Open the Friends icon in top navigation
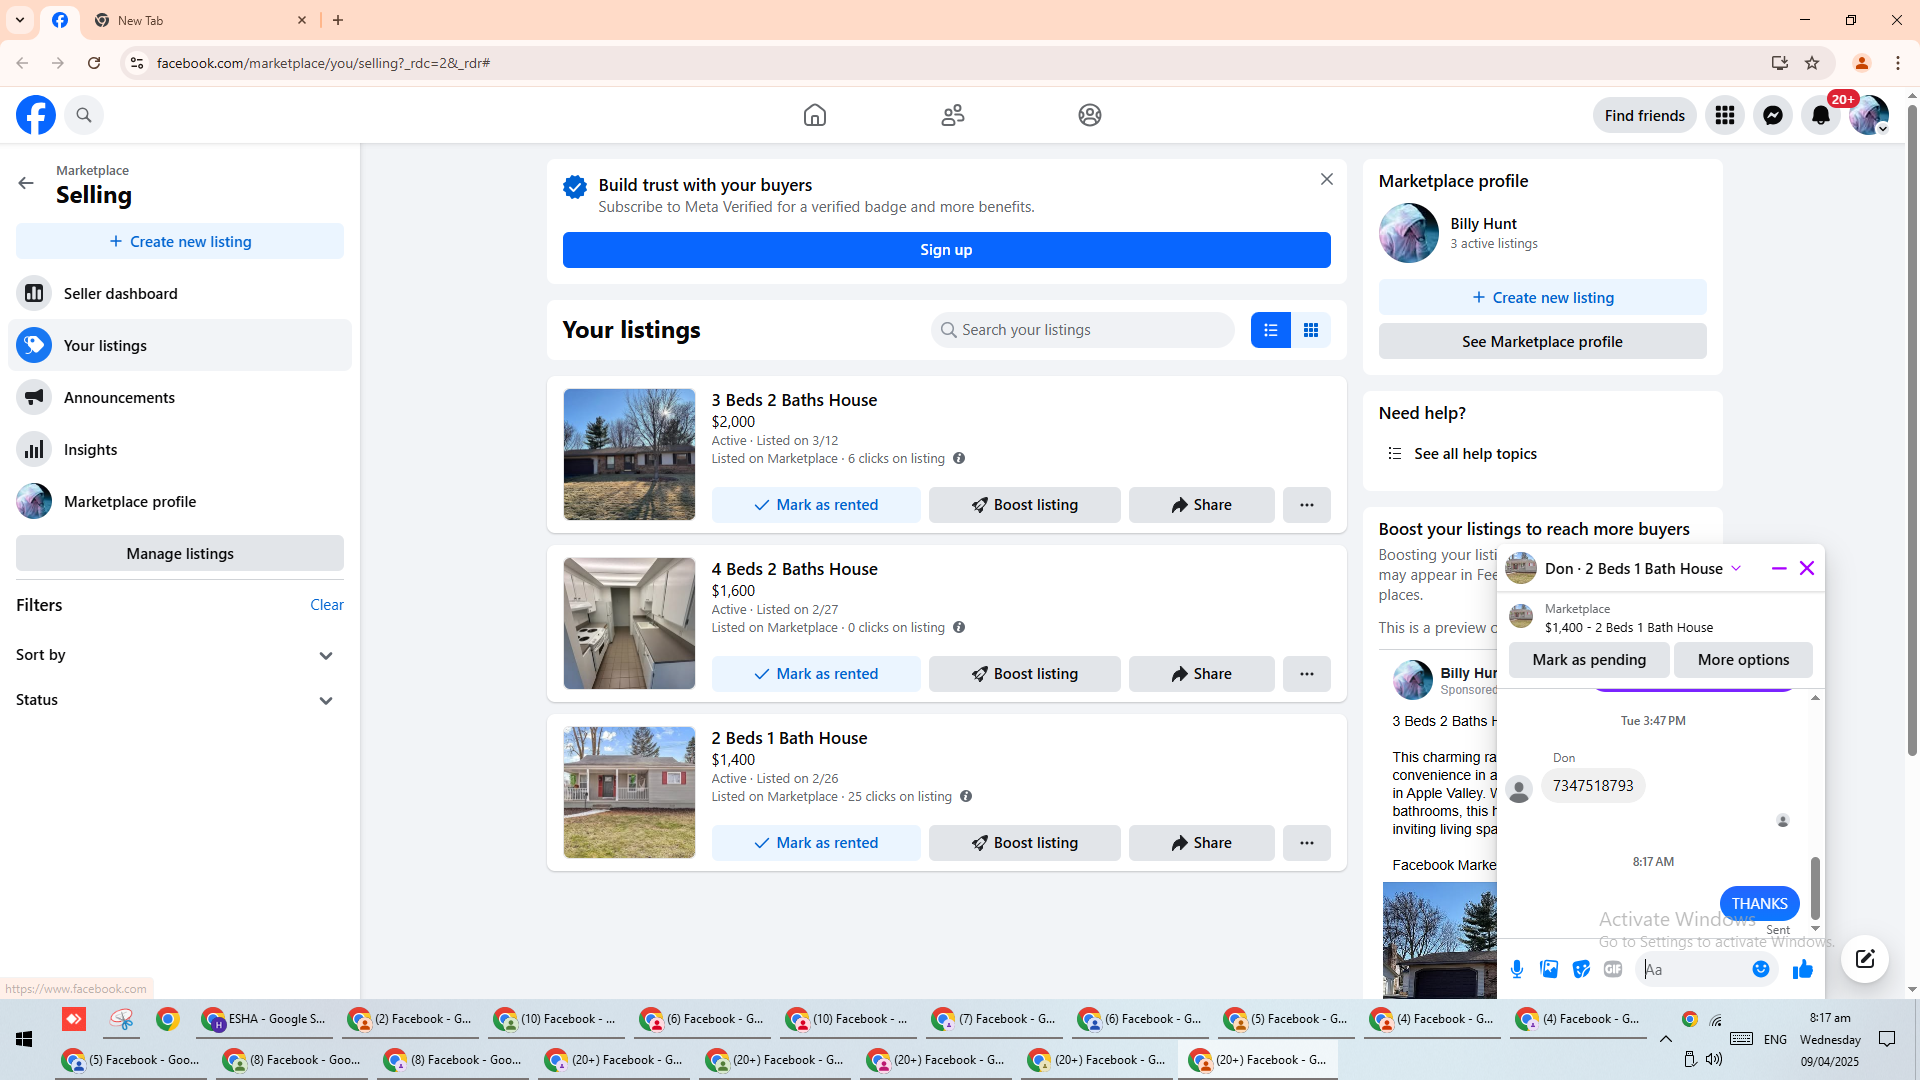This screenshot has width=1920, height=1080. point(953,115)
